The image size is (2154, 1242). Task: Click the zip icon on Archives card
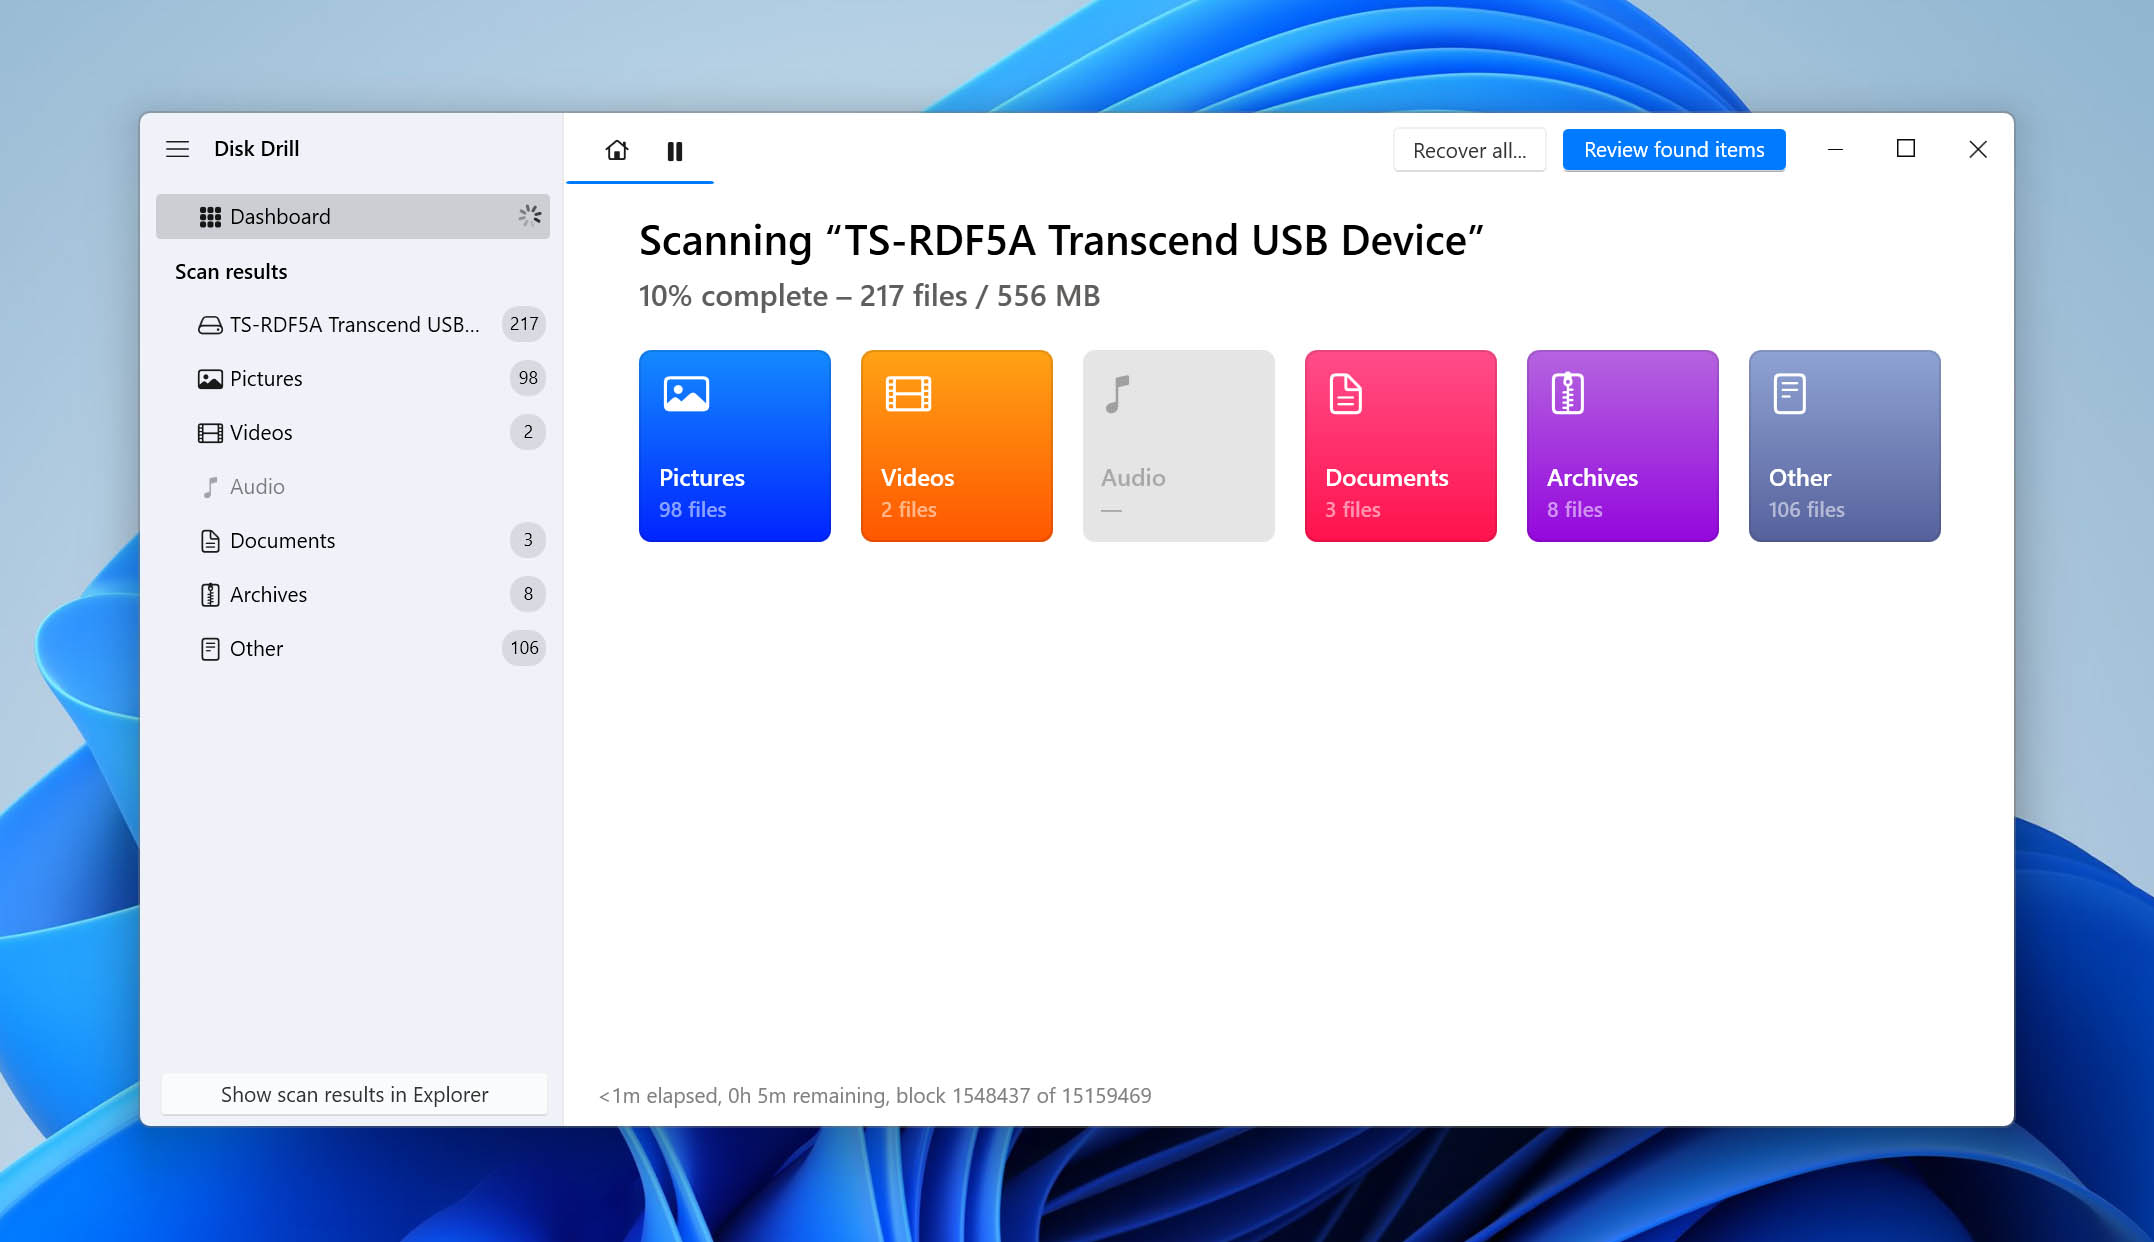(x=1567, y=394)
